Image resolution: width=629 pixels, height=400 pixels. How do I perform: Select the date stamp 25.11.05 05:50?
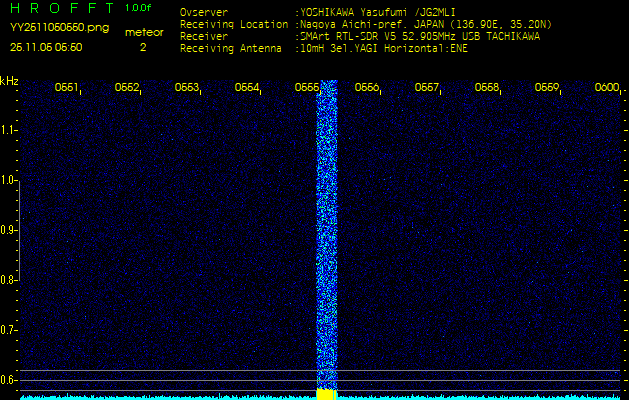point(46,47)
